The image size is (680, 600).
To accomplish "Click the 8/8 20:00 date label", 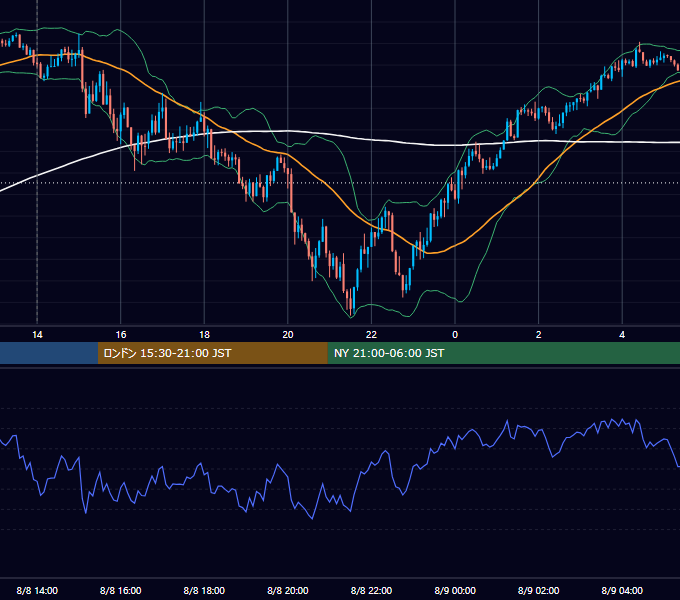I will pyautogui.click(x=288, y=590).
